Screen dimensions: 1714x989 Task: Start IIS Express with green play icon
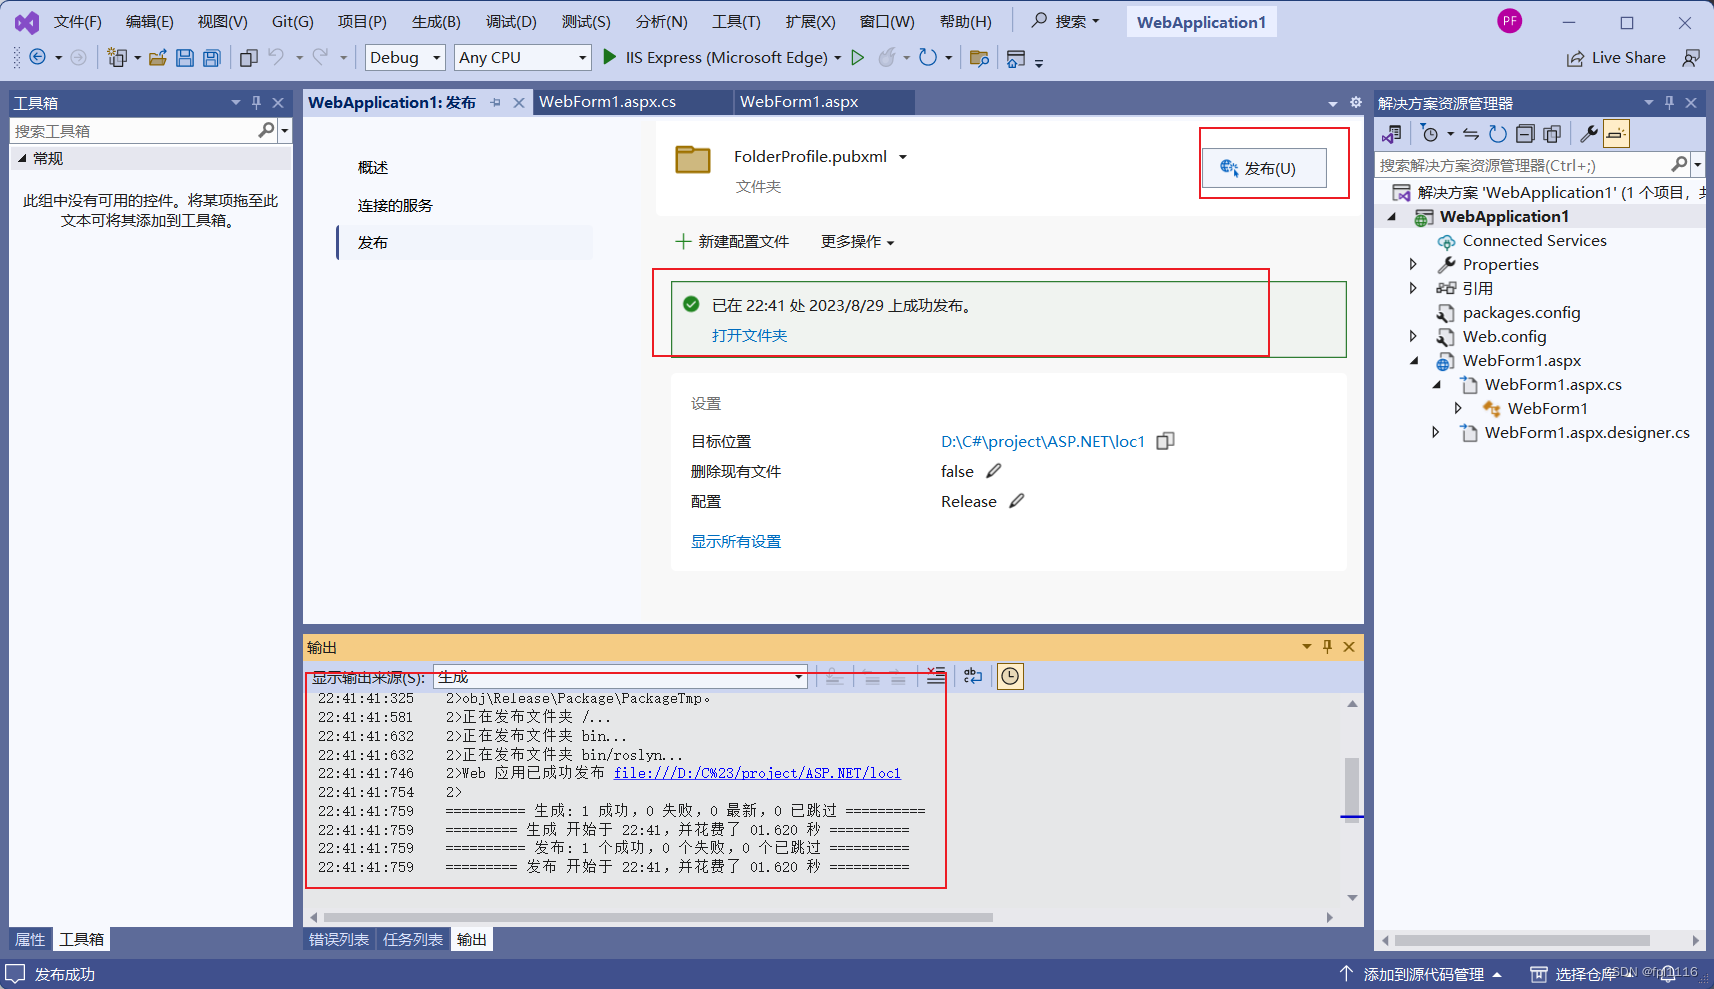610,57
